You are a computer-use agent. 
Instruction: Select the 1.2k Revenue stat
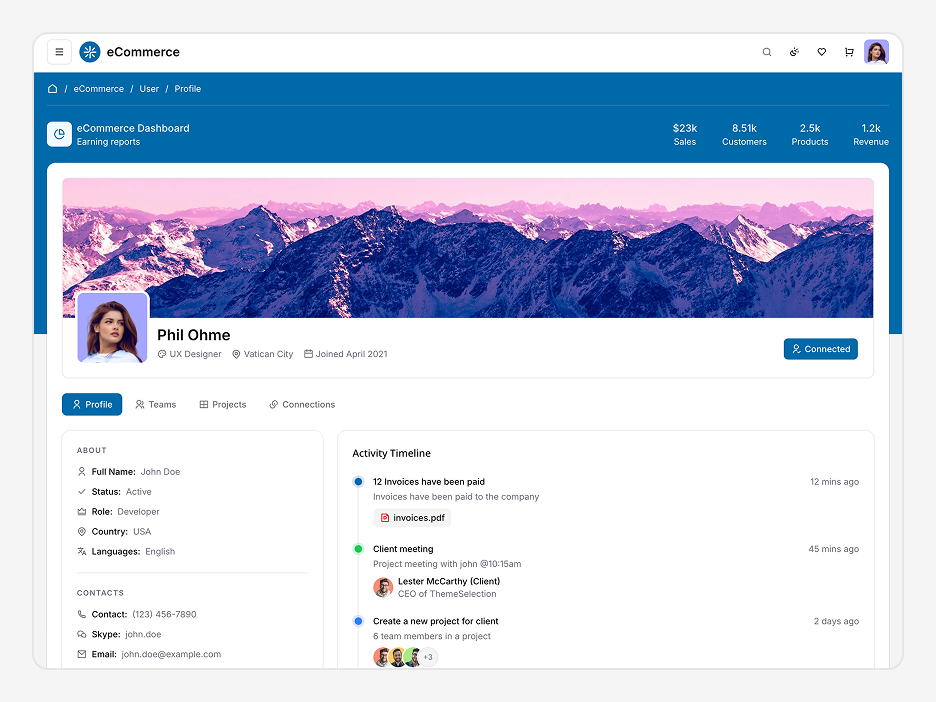pos(871,134)
